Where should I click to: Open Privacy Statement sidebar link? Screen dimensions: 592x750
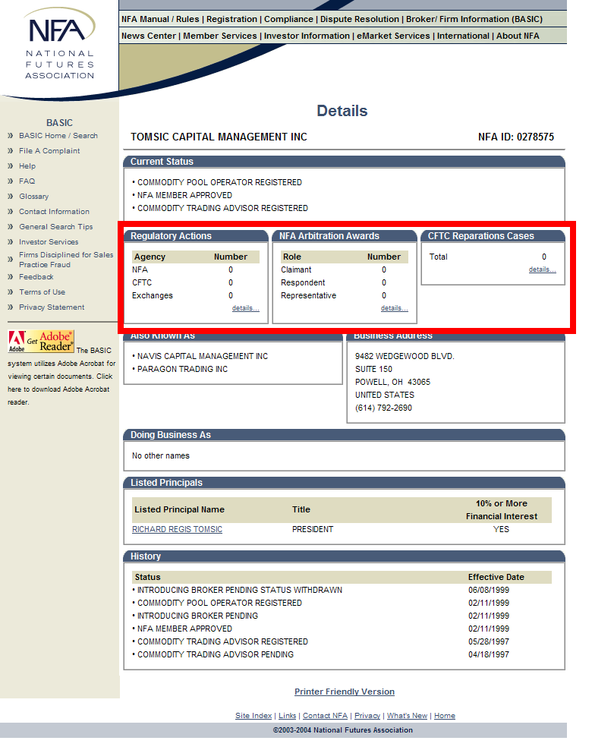[52, 307]
